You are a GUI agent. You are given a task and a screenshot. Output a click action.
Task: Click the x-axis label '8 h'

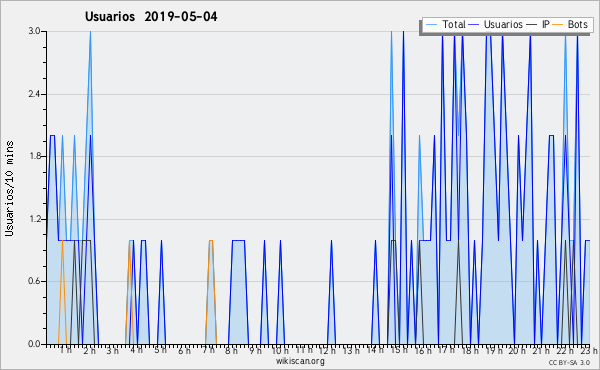pyautogui.click(x=231, y=350)
